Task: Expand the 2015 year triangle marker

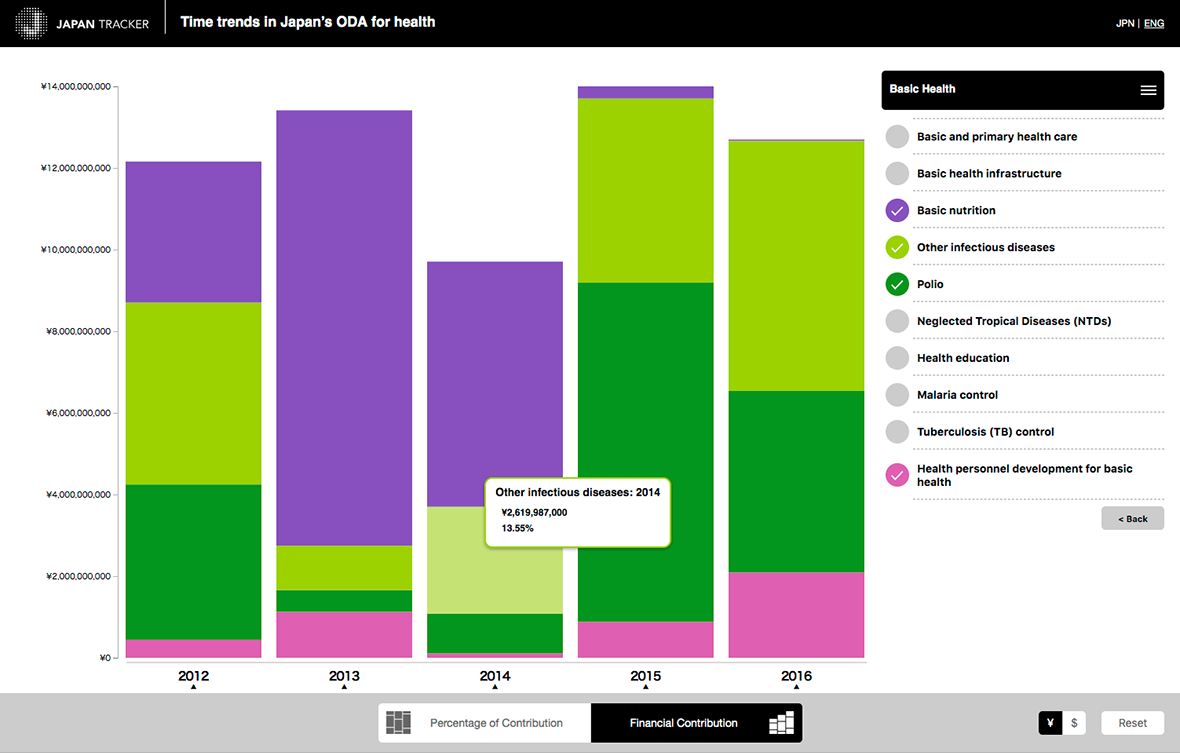Action: pyautogui.click(x=645, y=687)
